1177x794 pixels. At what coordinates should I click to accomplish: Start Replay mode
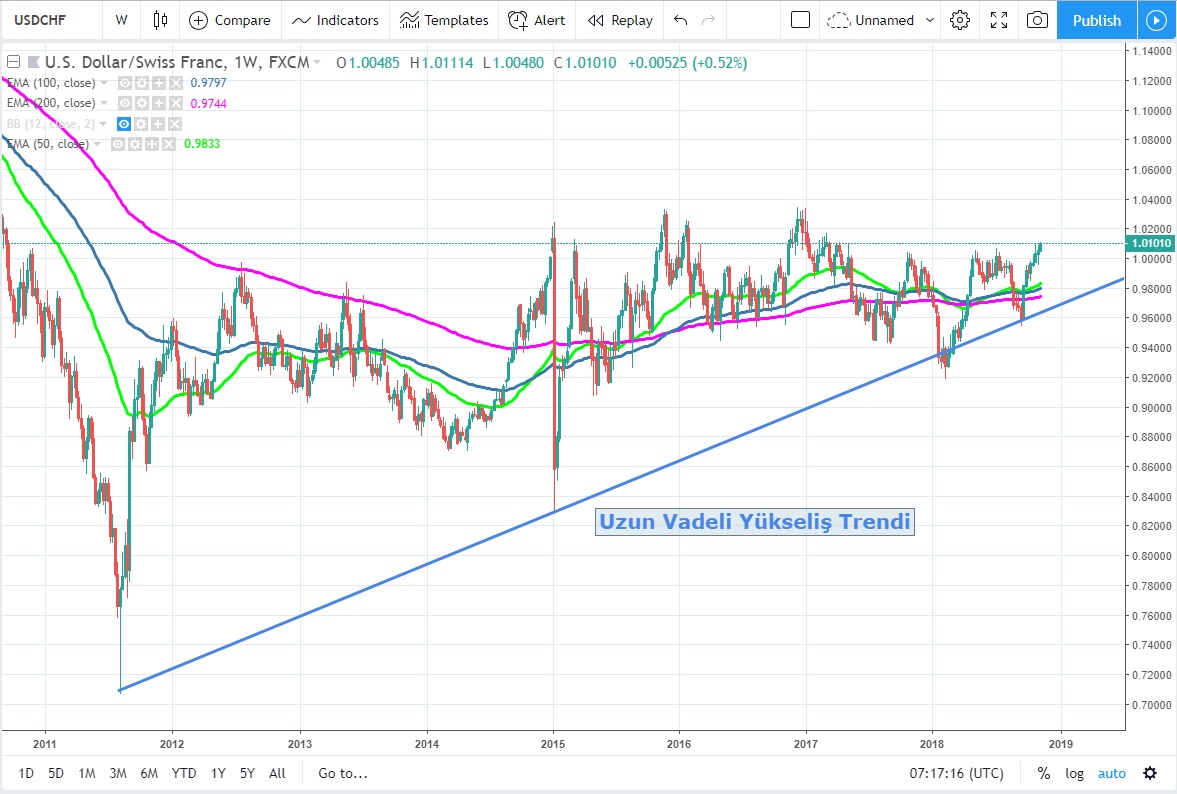tap(620, 20)
